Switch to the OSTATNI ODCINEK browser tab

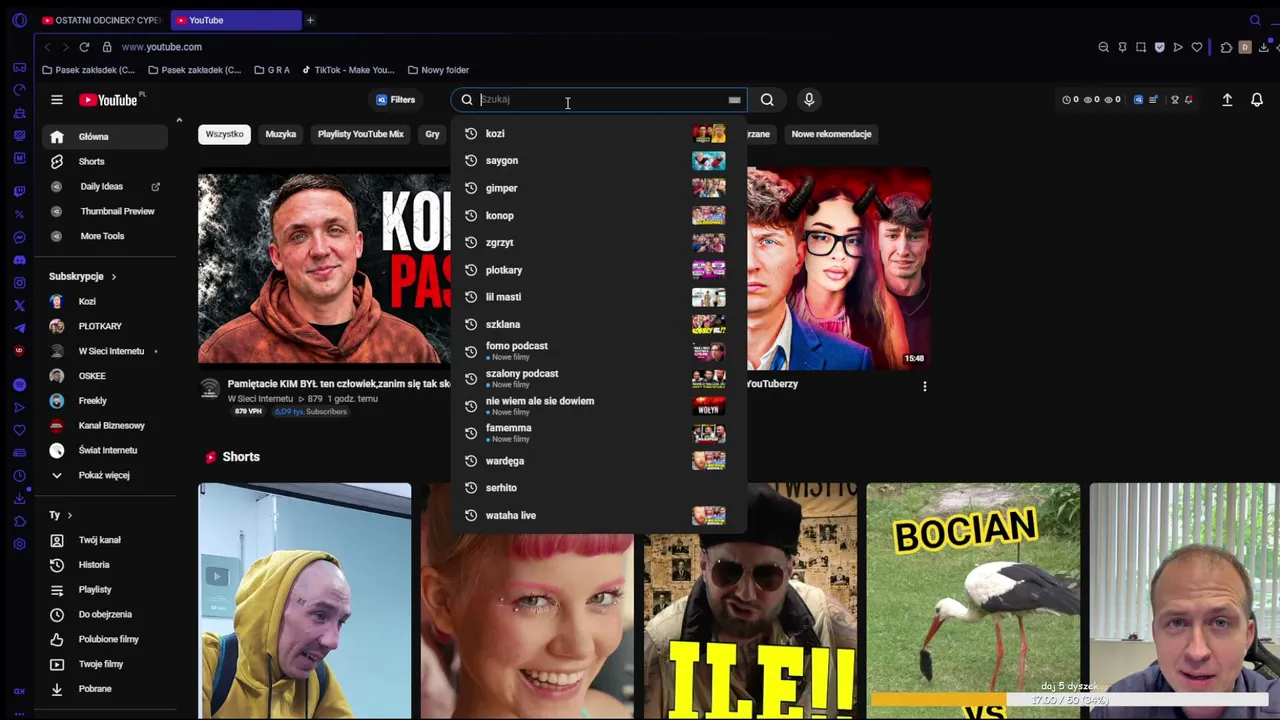click(x=101, y=20)
